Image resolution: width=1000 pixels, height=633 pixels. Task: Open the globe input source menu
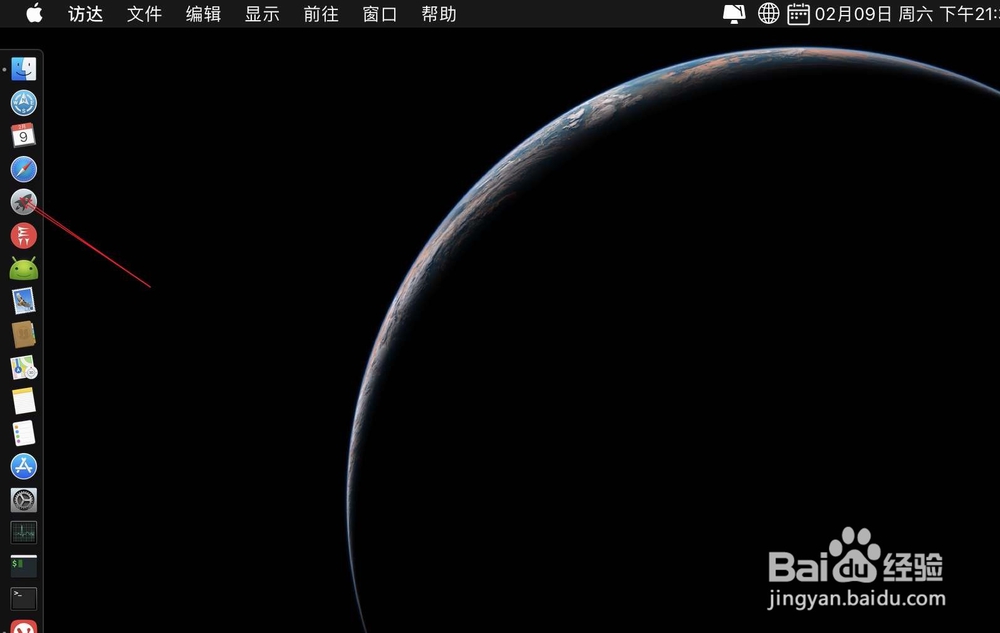pyautogui.click(x=768, y=13)
